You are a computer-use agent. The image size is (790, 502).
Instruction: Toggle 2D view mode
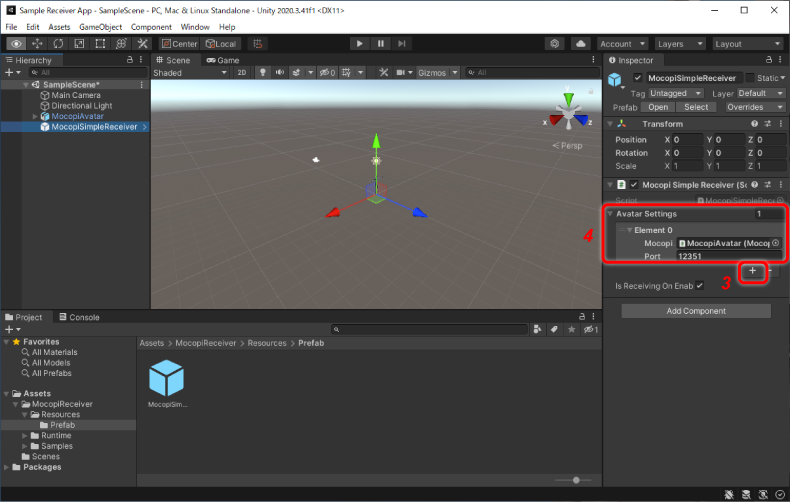[243, 73]
